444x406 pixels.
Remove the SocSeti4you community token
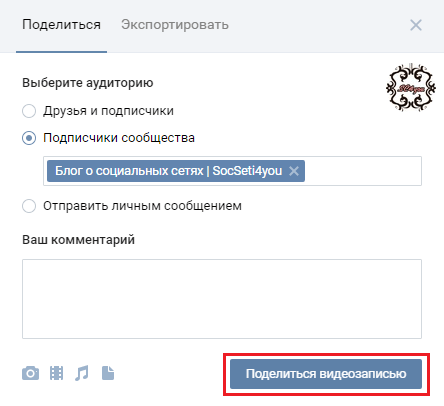(294, 171)
